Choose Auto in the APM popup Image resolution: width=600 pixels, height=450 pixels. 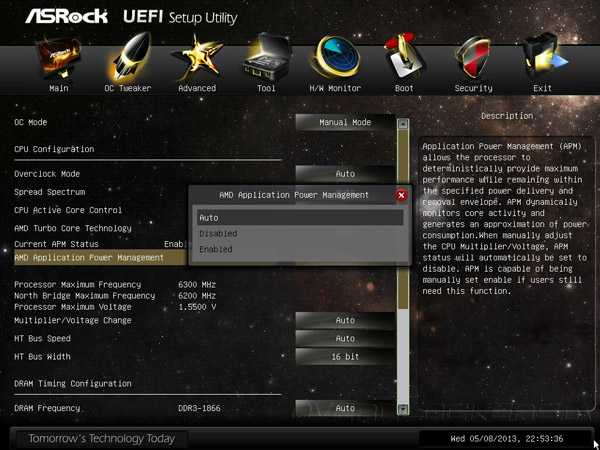tap(300, 217)
